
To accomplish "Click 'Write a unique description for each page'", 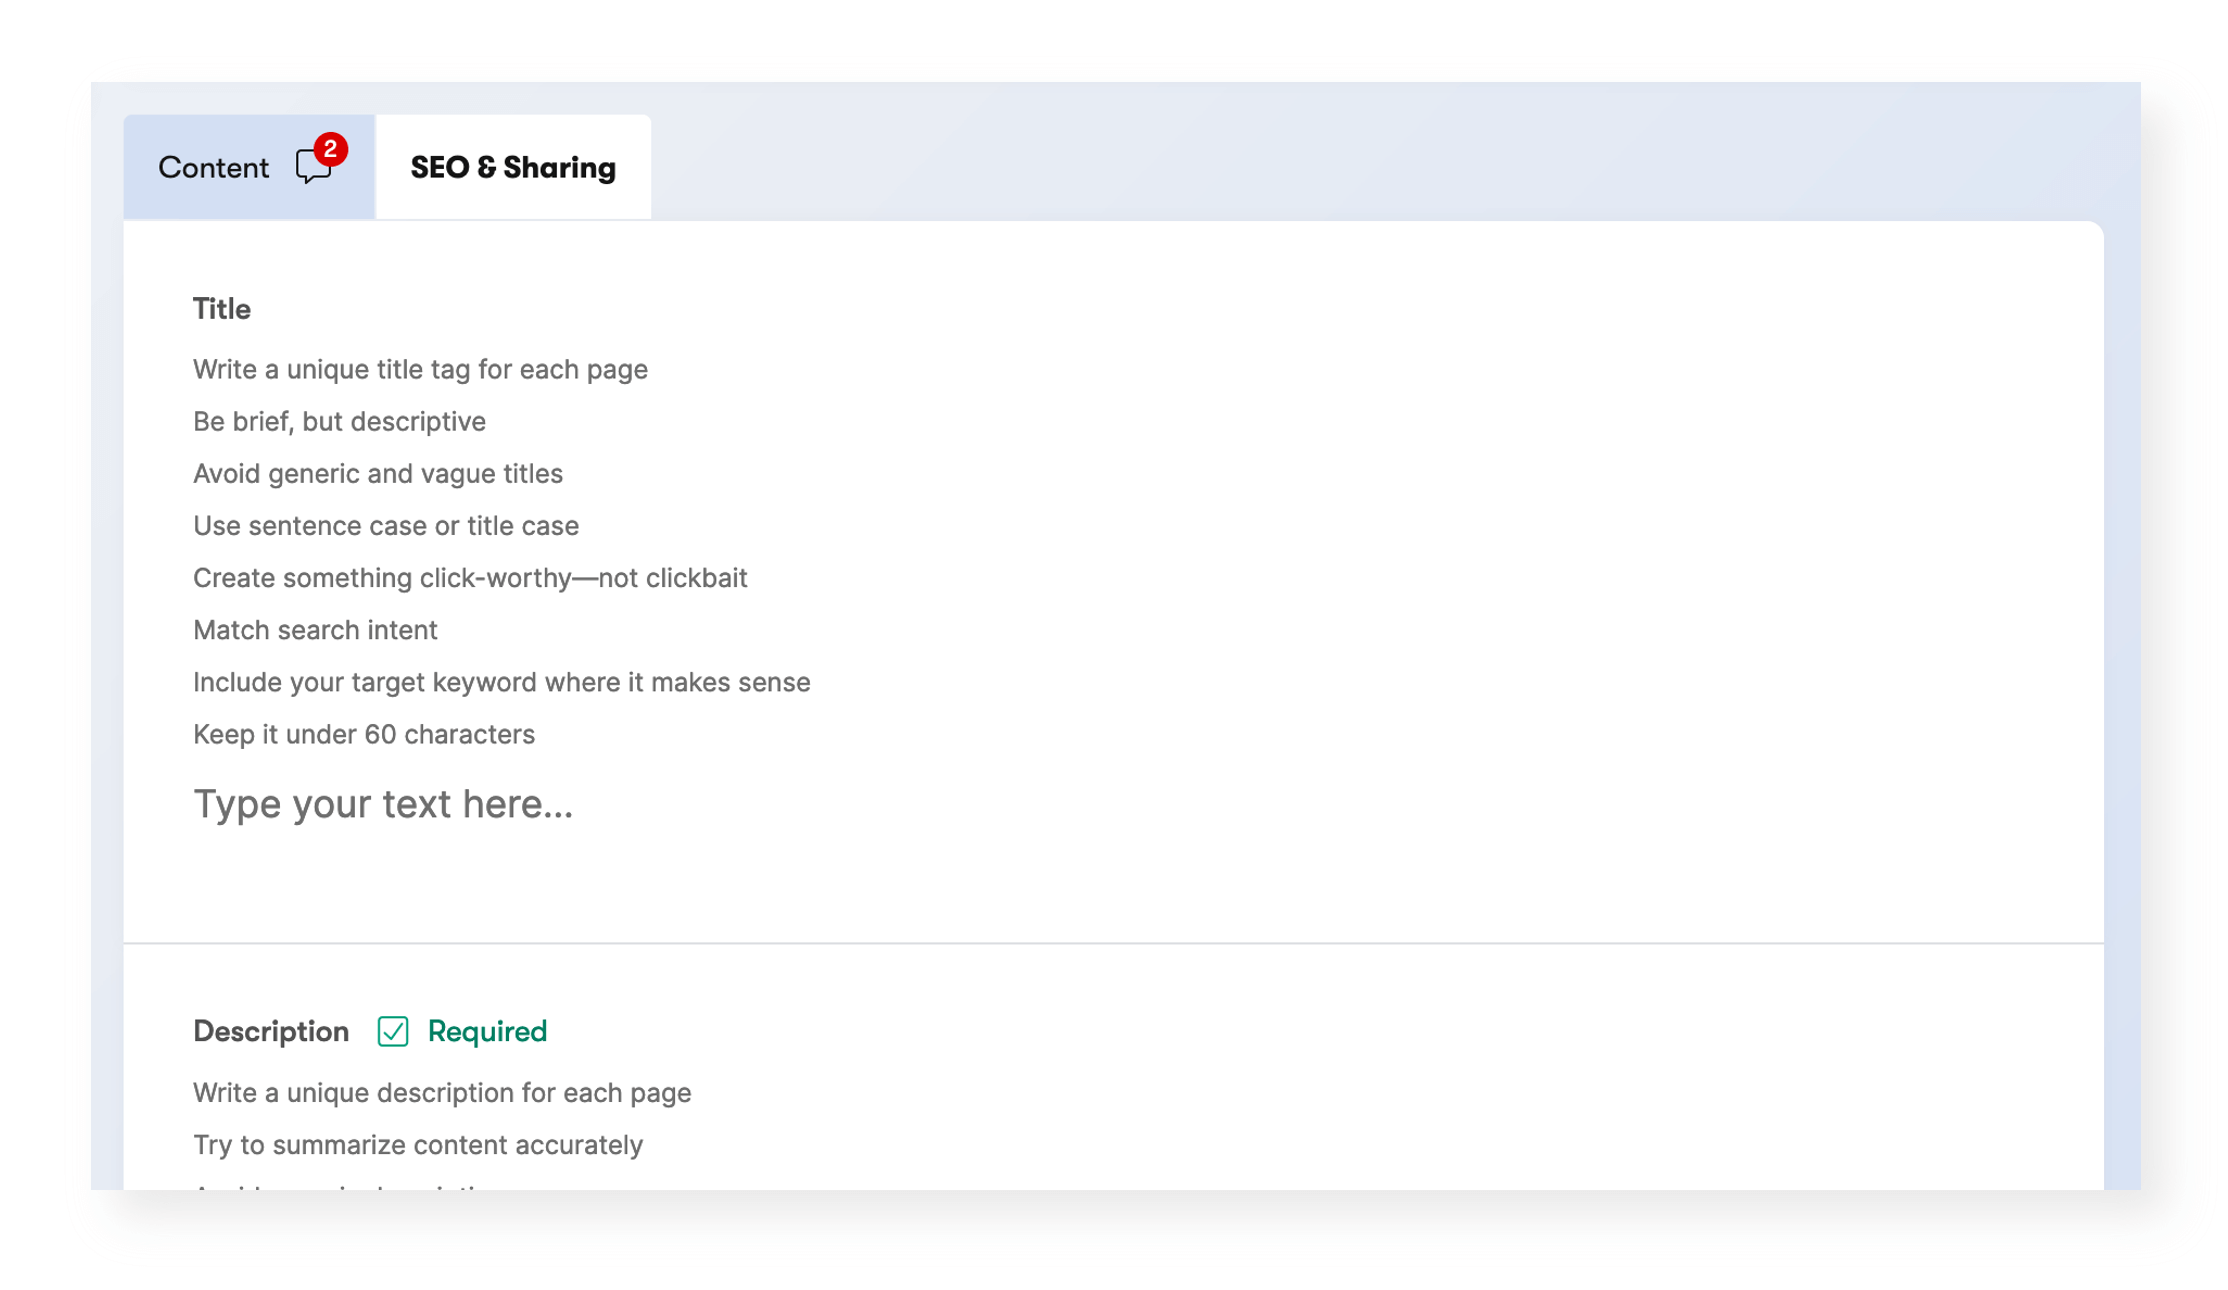I will [x=442, y=1092].
